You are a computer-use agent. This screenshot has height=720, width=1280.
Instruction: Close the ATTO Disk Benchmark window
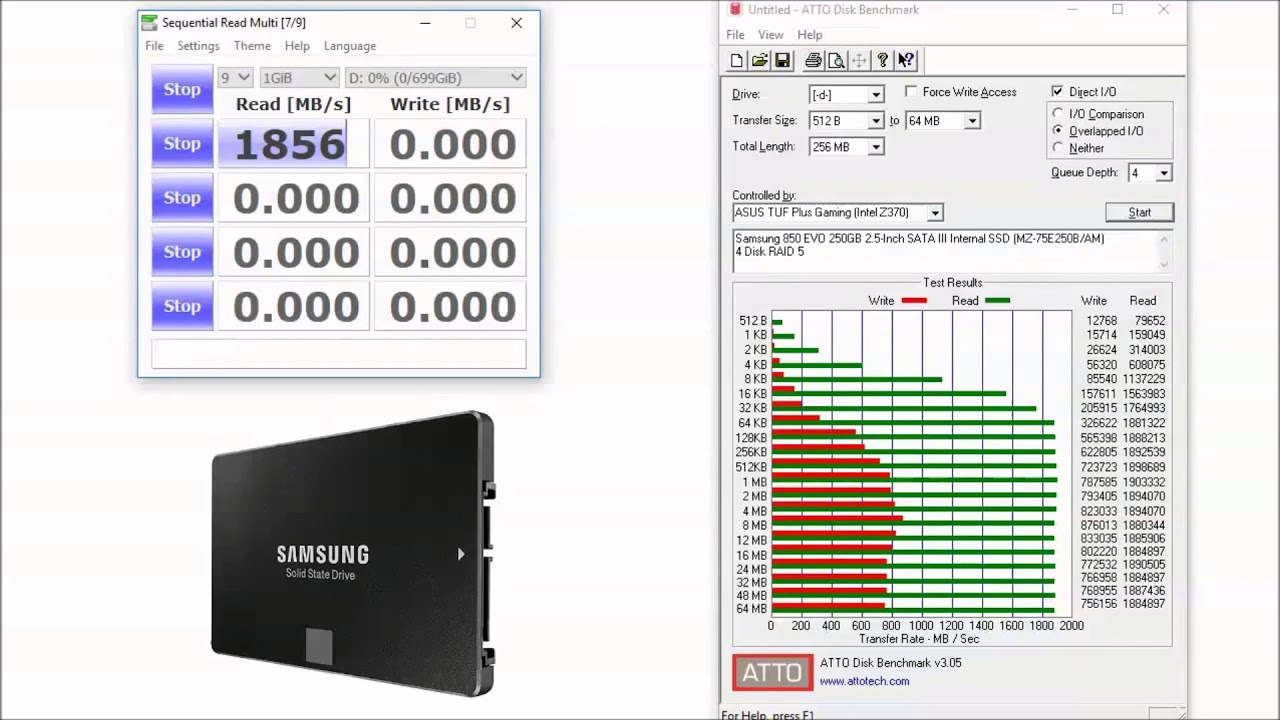coord(1163,9)
